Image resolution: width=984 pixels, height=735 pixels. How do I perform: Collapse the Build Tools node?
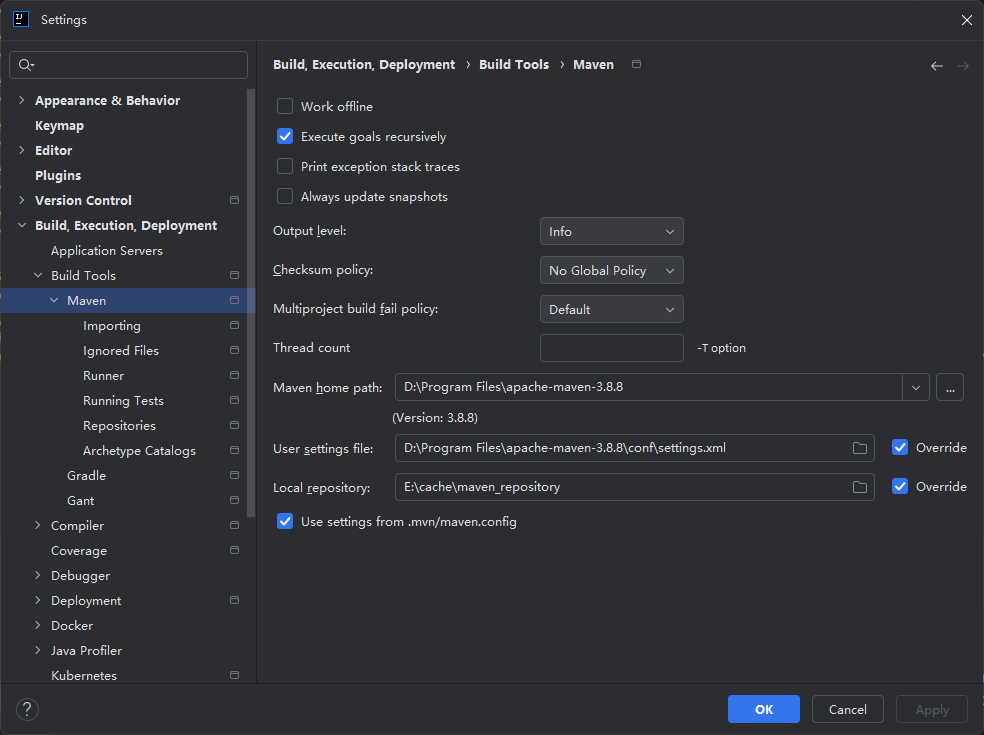(38, 275)
